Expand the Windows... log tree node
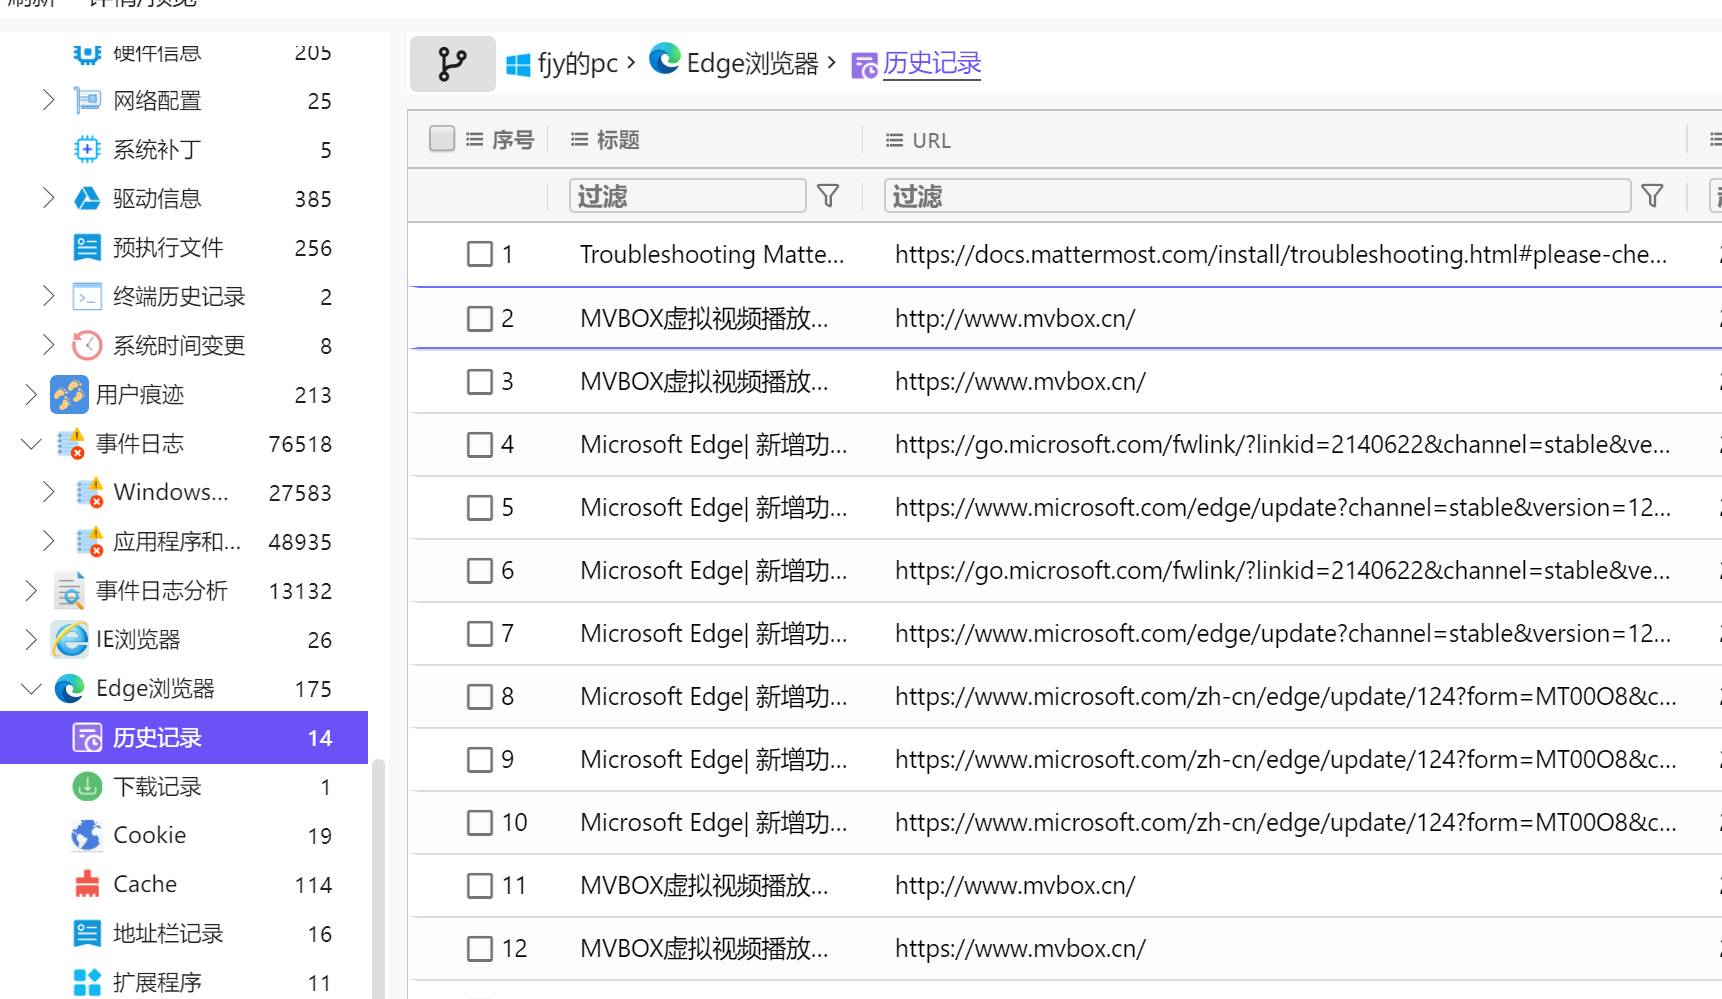Image resolution: width=1722 pixels, height=999 pixels. (48, 492)
